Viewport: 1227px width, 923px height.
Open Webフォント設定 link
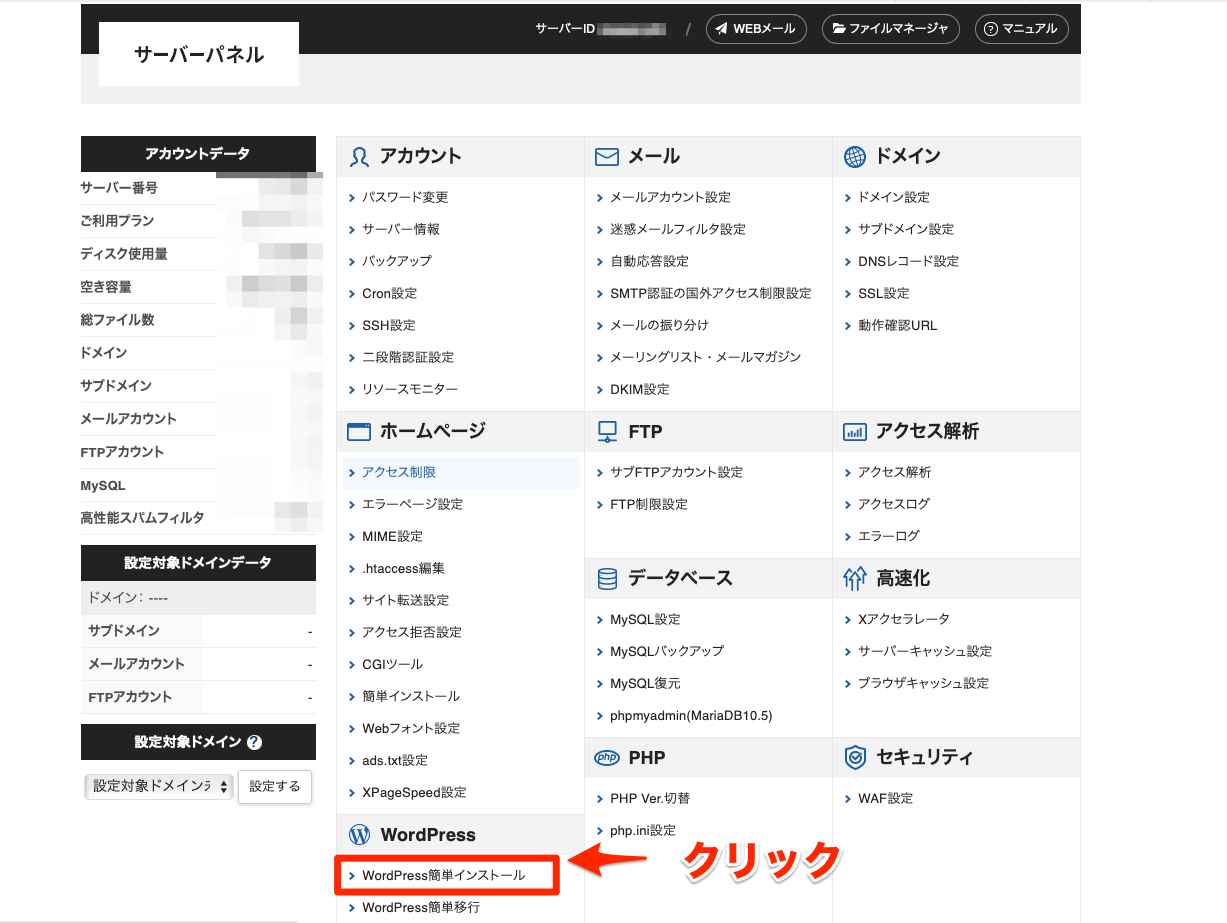[411, 728]
